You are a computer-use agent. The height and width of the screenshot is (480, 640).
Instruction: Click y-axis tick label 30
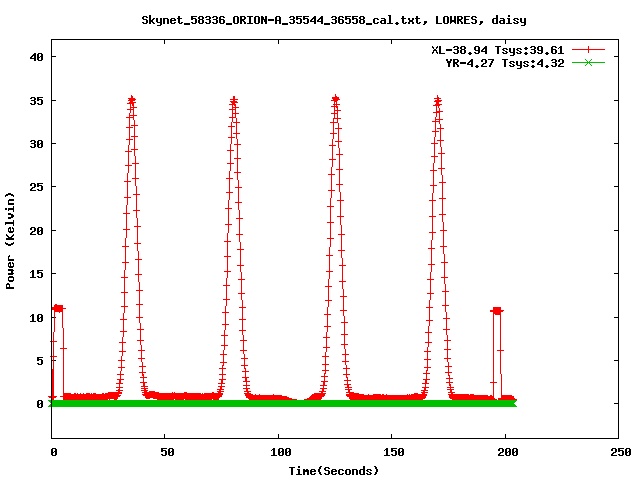tap(36, 144)
